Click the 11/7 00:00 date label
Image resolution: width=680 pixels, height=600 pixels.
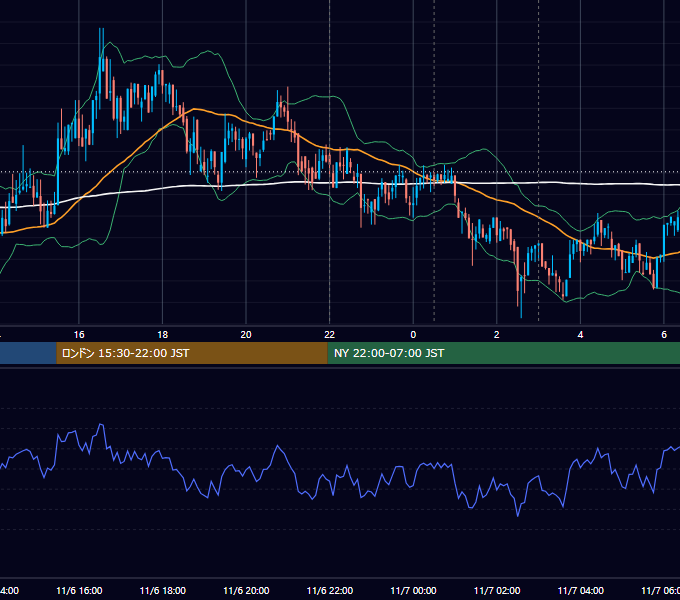413,590
